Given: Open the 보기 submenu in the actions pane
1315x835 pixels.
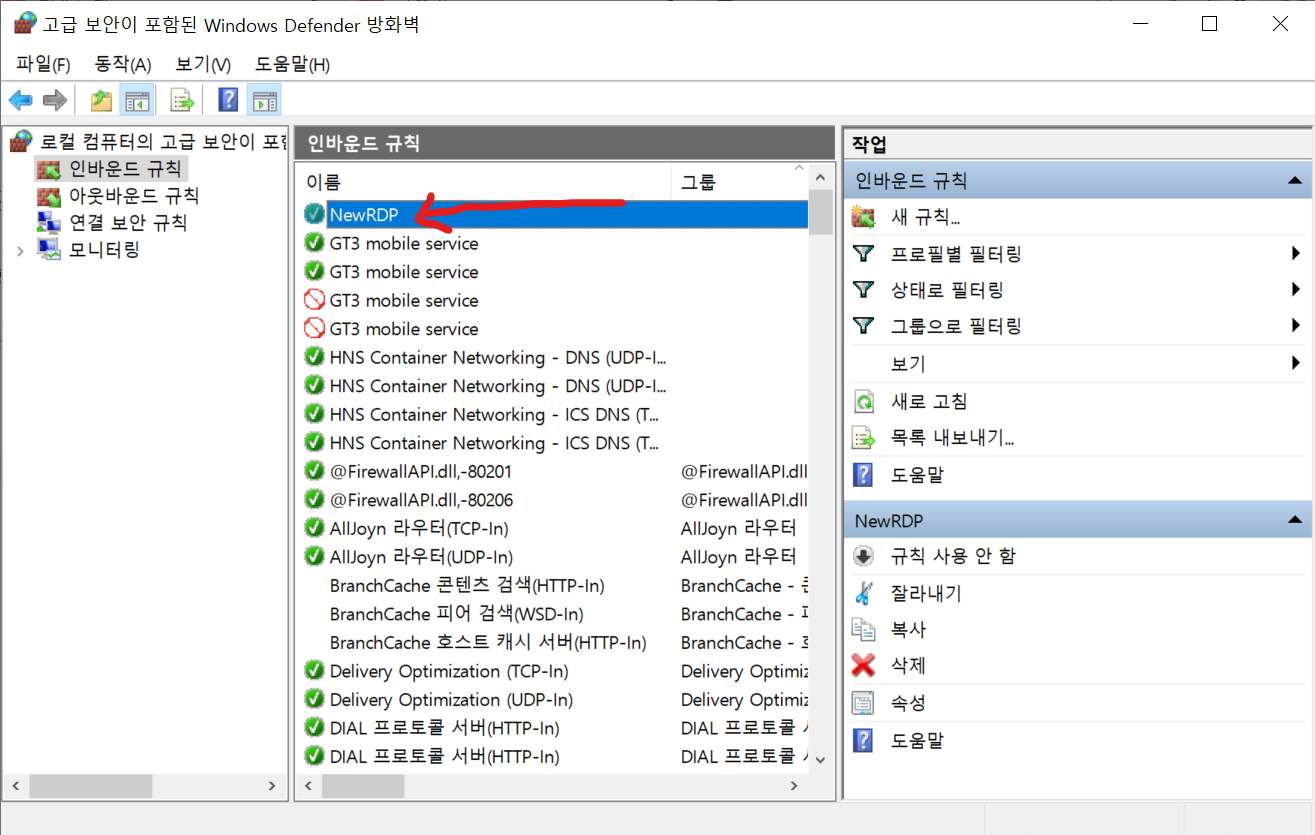Looking at the screenshot, I should [x=1075, y=363].
